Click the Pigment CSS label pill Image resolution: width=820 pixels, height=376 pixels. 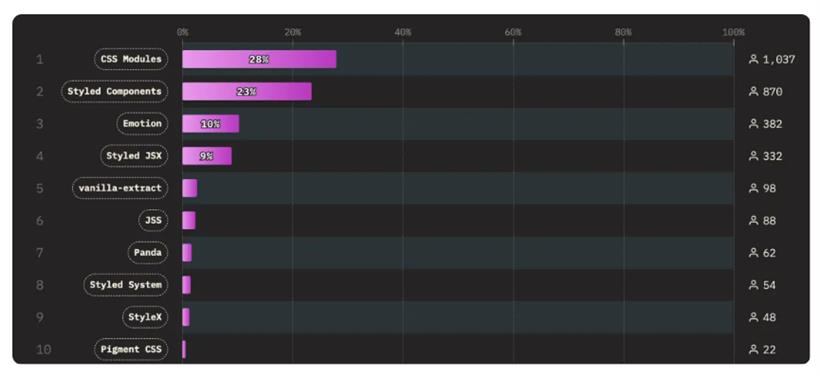tap(131, 349)
